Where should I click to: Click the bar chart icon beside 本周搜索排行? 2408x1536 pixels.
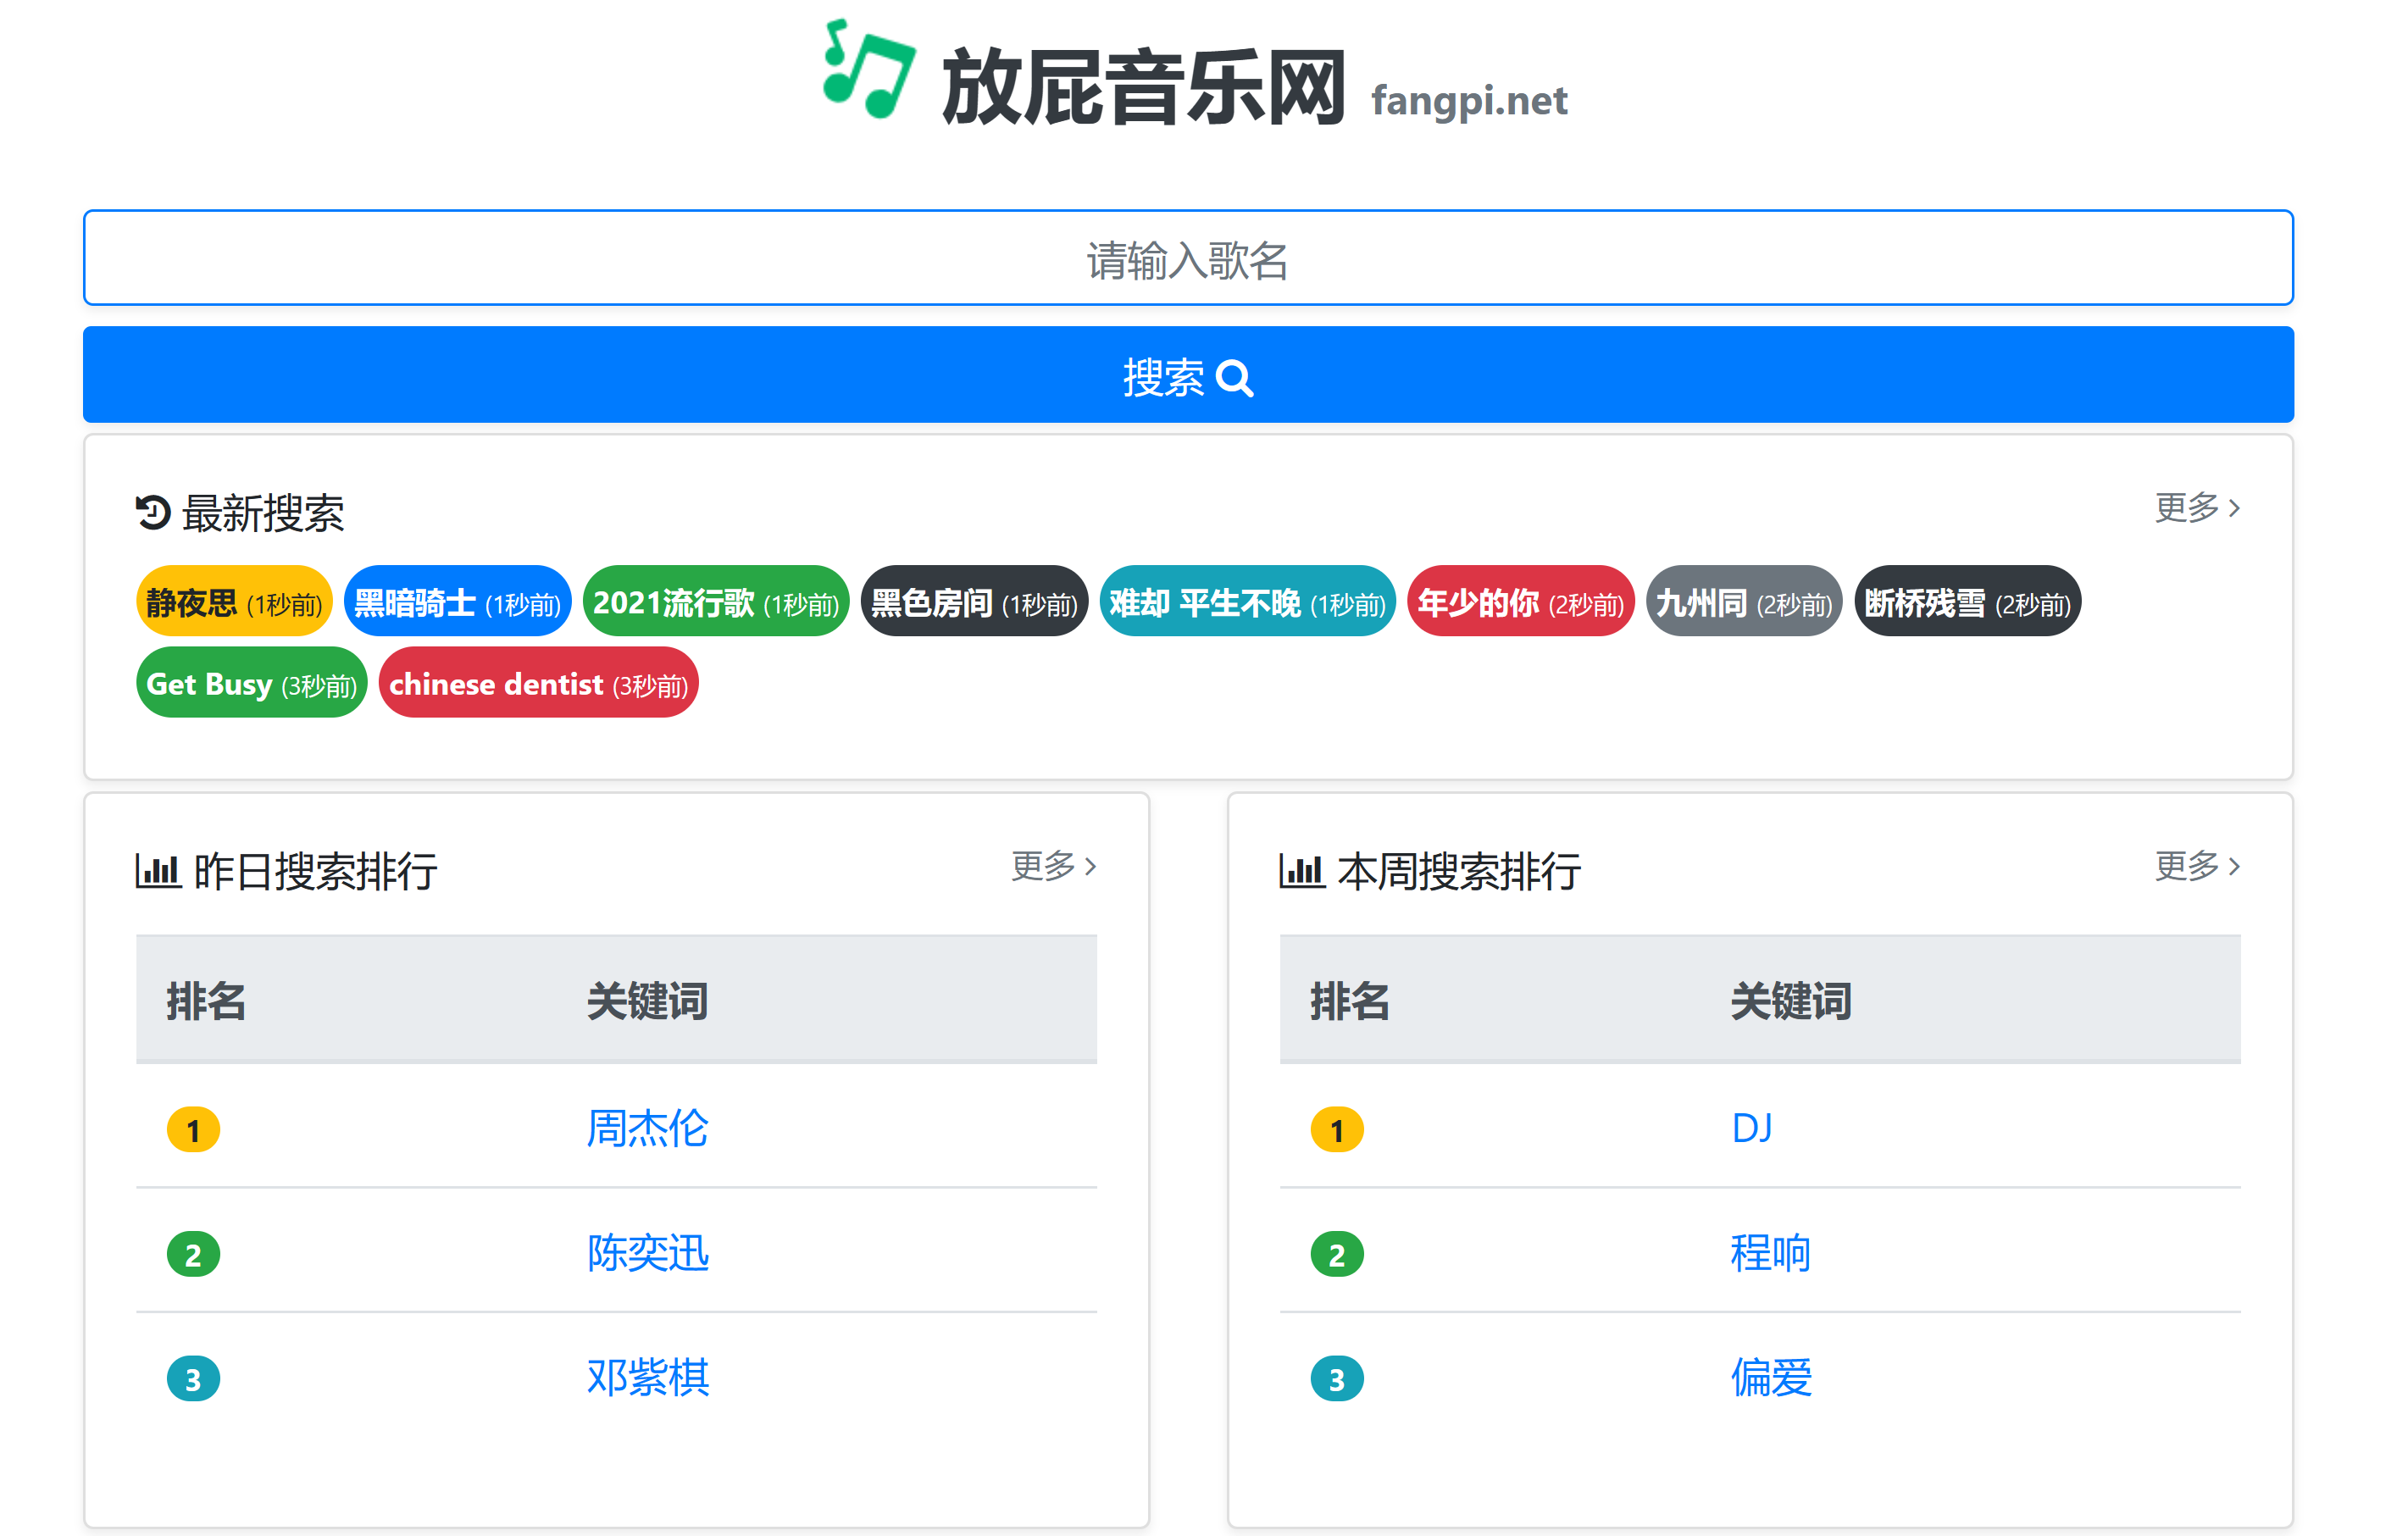coord(1301,870)
